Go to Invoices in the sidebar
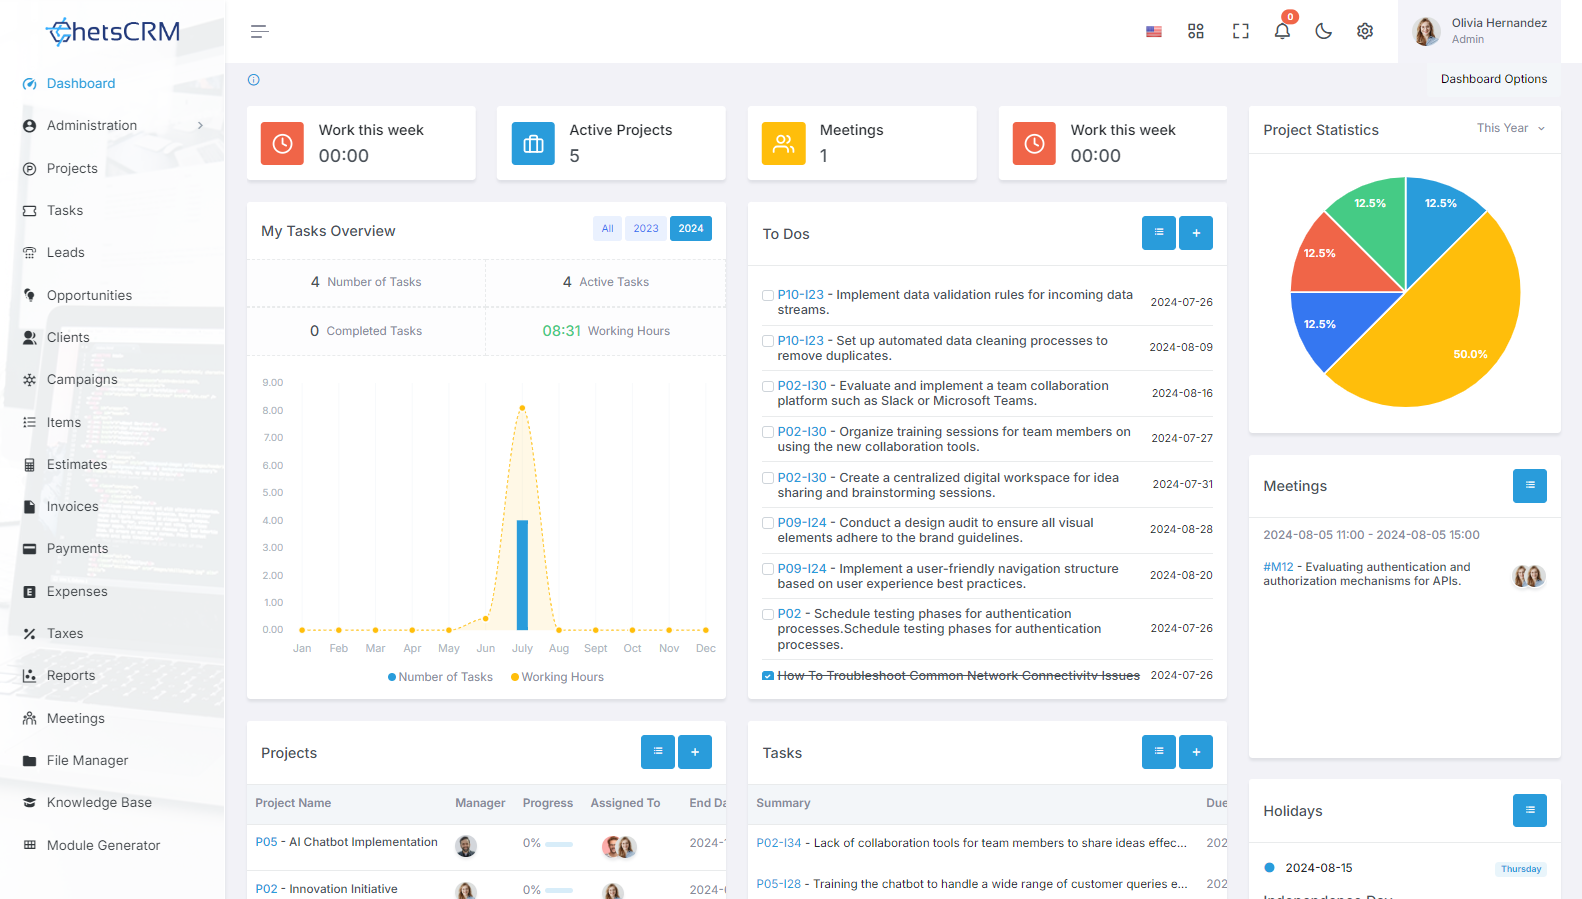 [73, 507]
